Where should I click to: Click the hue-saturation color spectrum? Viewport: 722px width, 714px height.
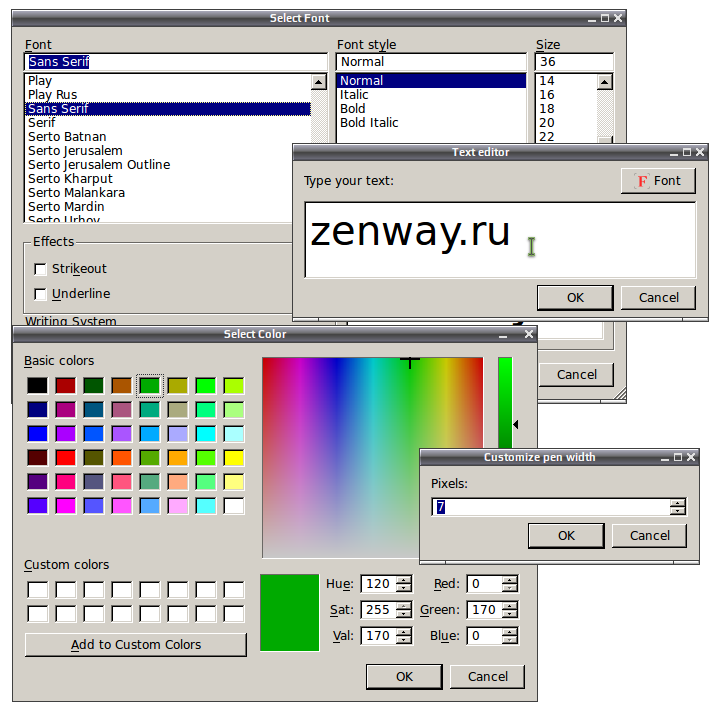click(373, 457)
